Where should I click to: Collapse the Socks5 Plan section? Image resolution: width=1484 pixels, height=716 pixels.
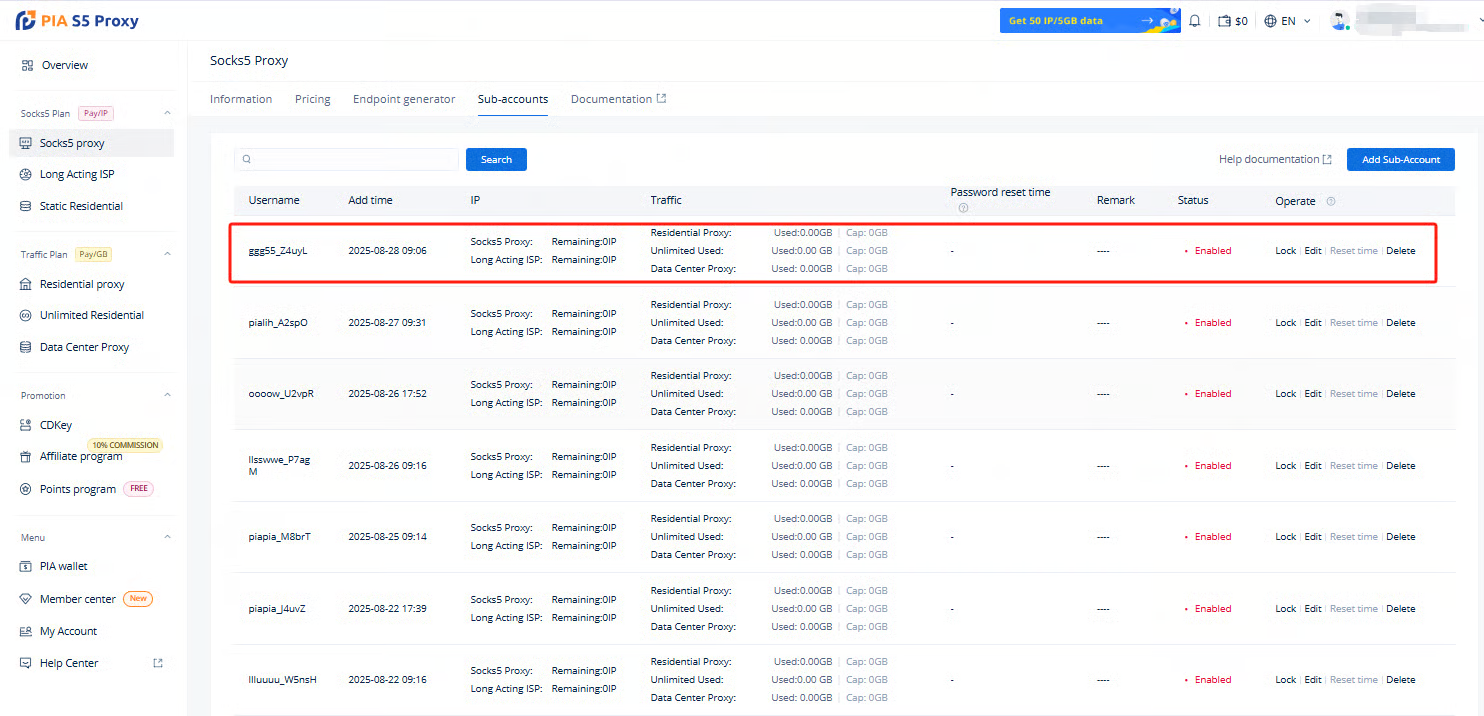167,113
